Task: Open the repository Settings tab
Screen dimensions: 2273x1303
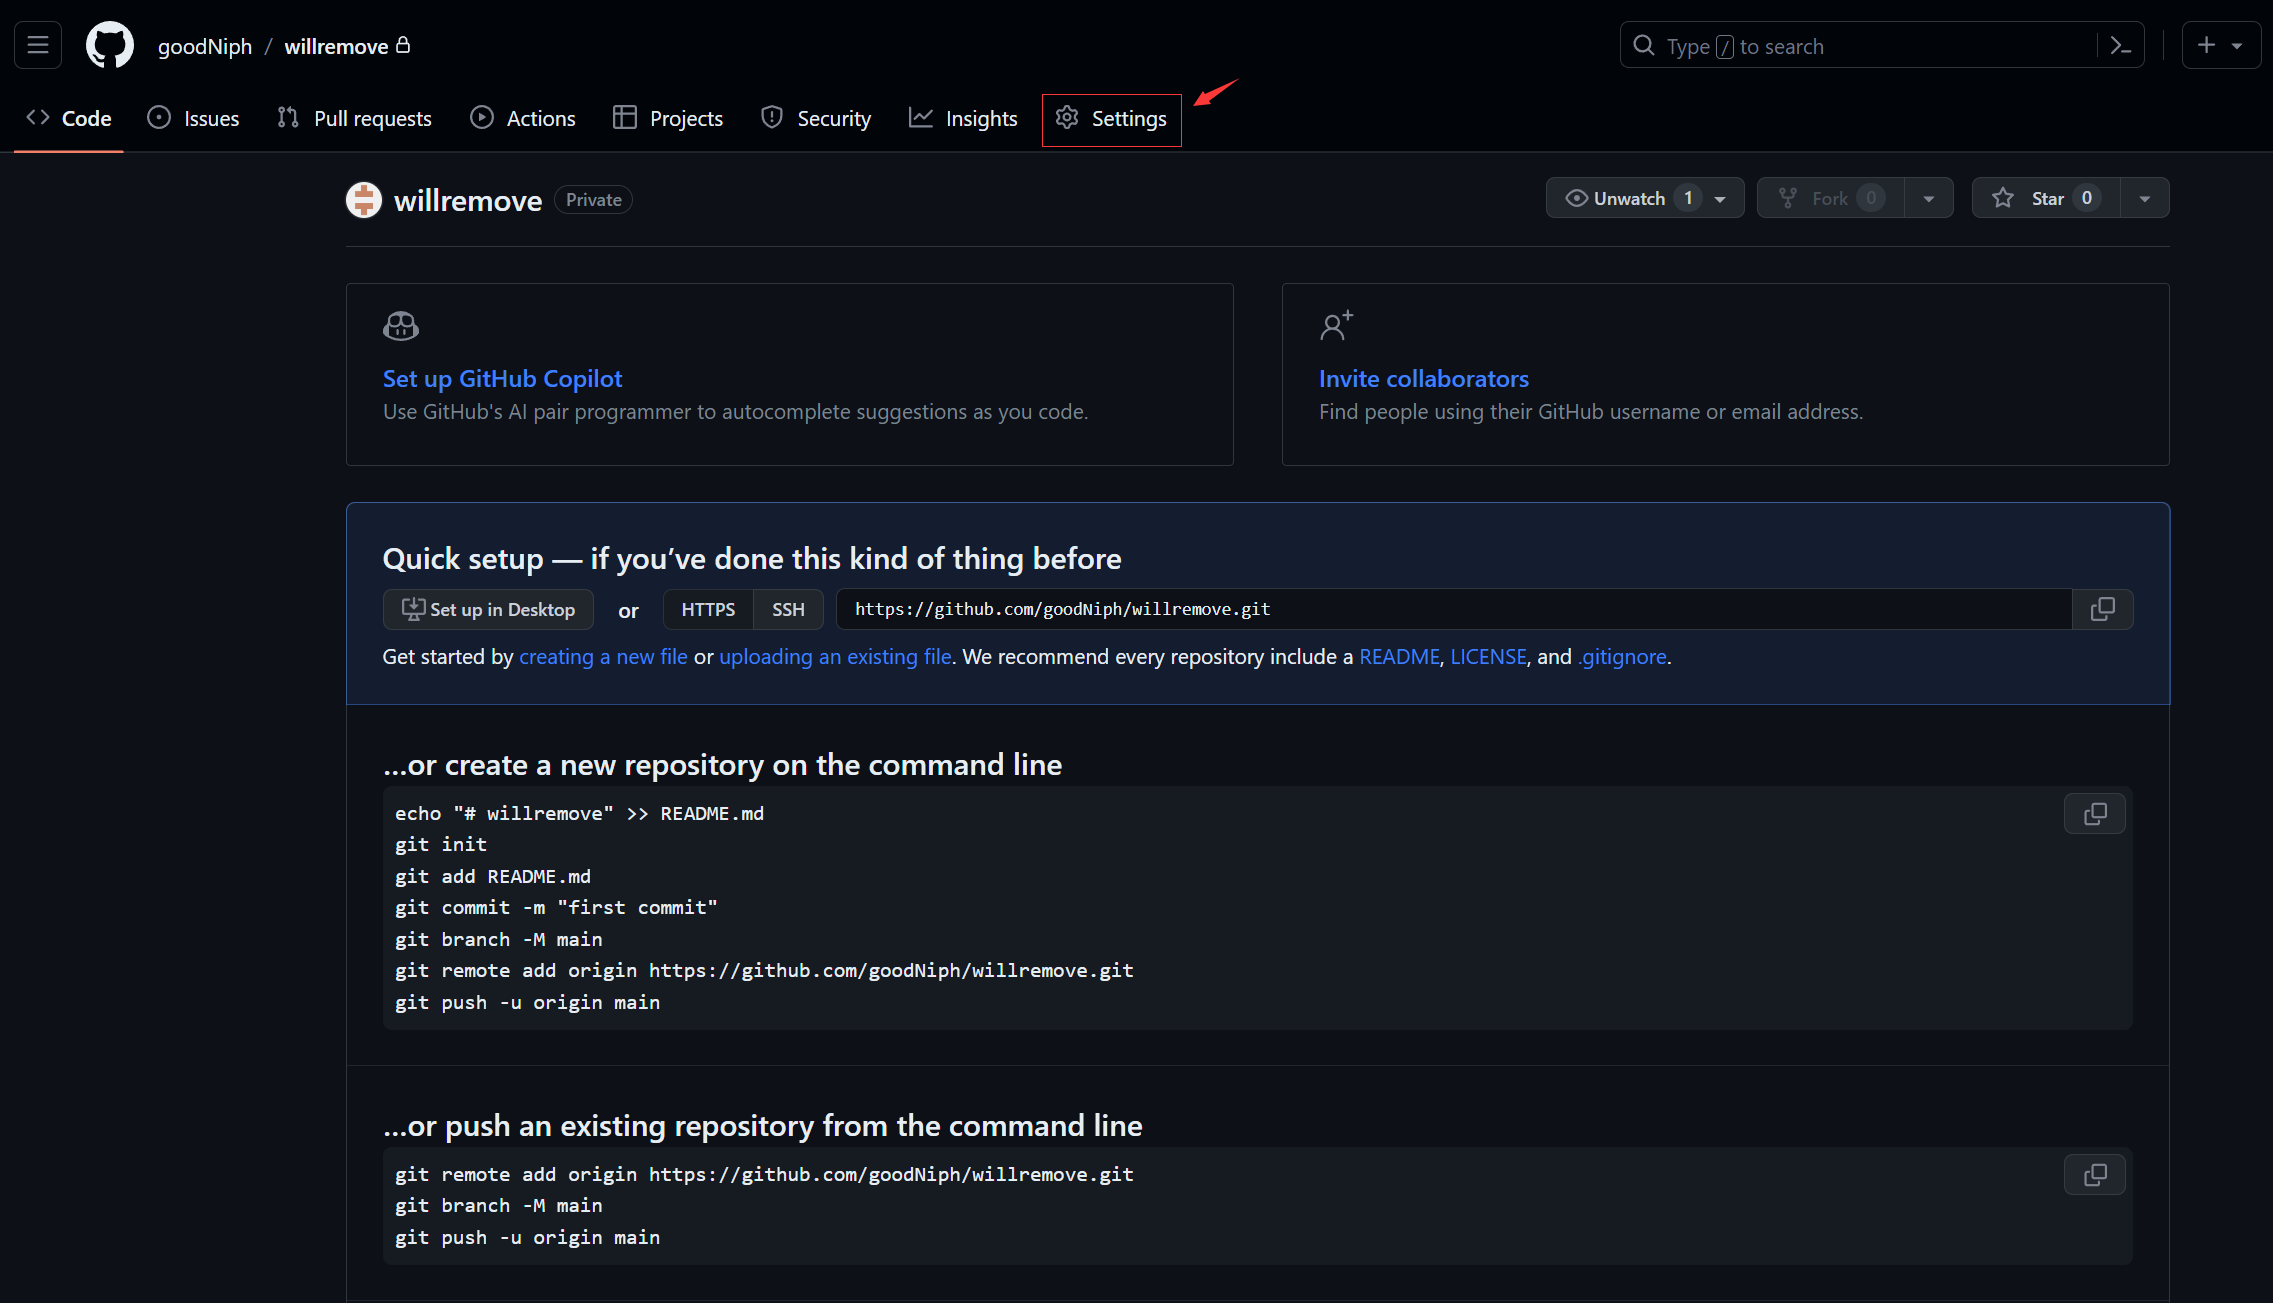Action: 1111,119
